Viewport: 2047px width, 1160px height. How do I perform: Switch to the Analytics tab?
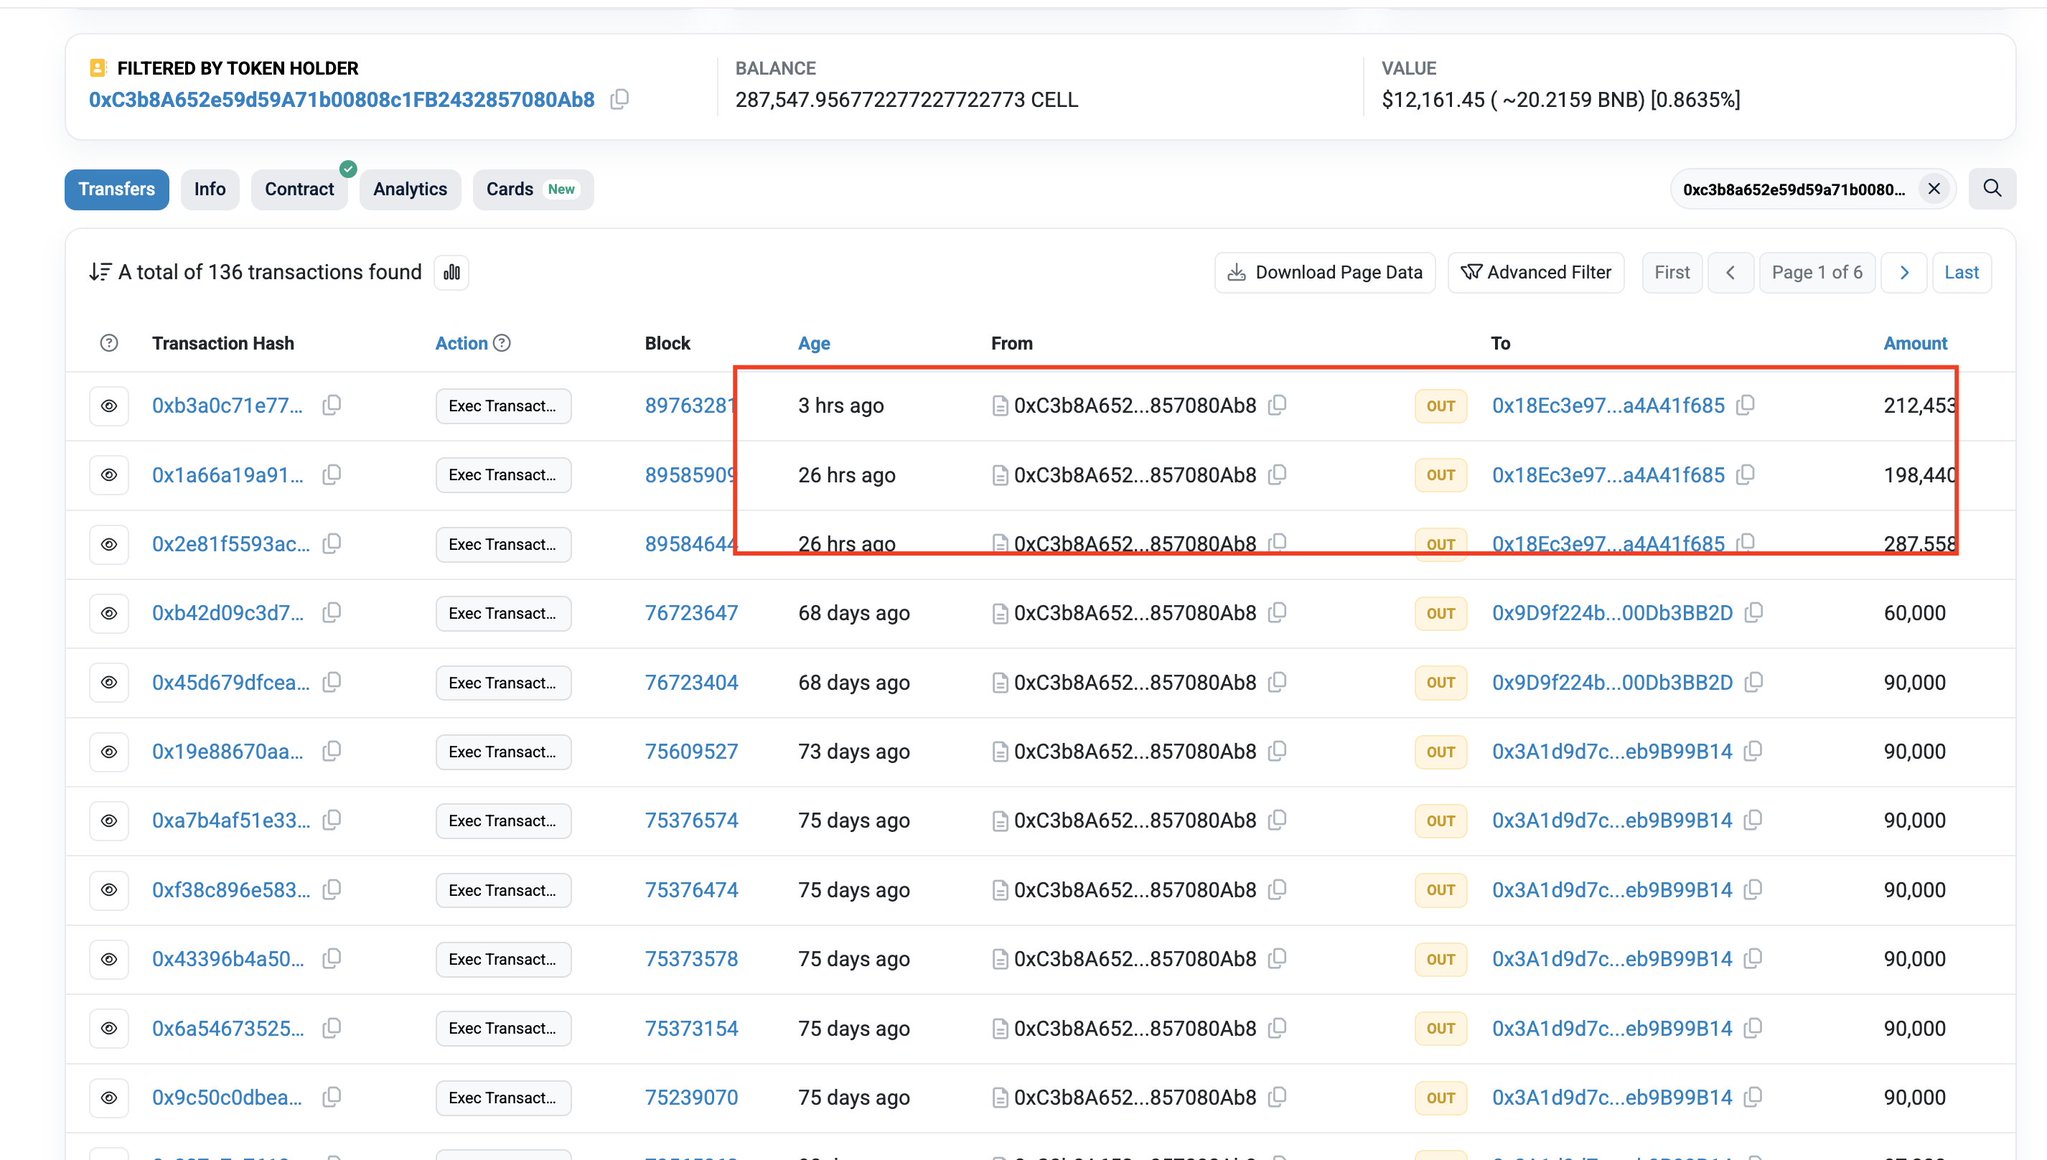pyautogui.click(x=410, y=189)
